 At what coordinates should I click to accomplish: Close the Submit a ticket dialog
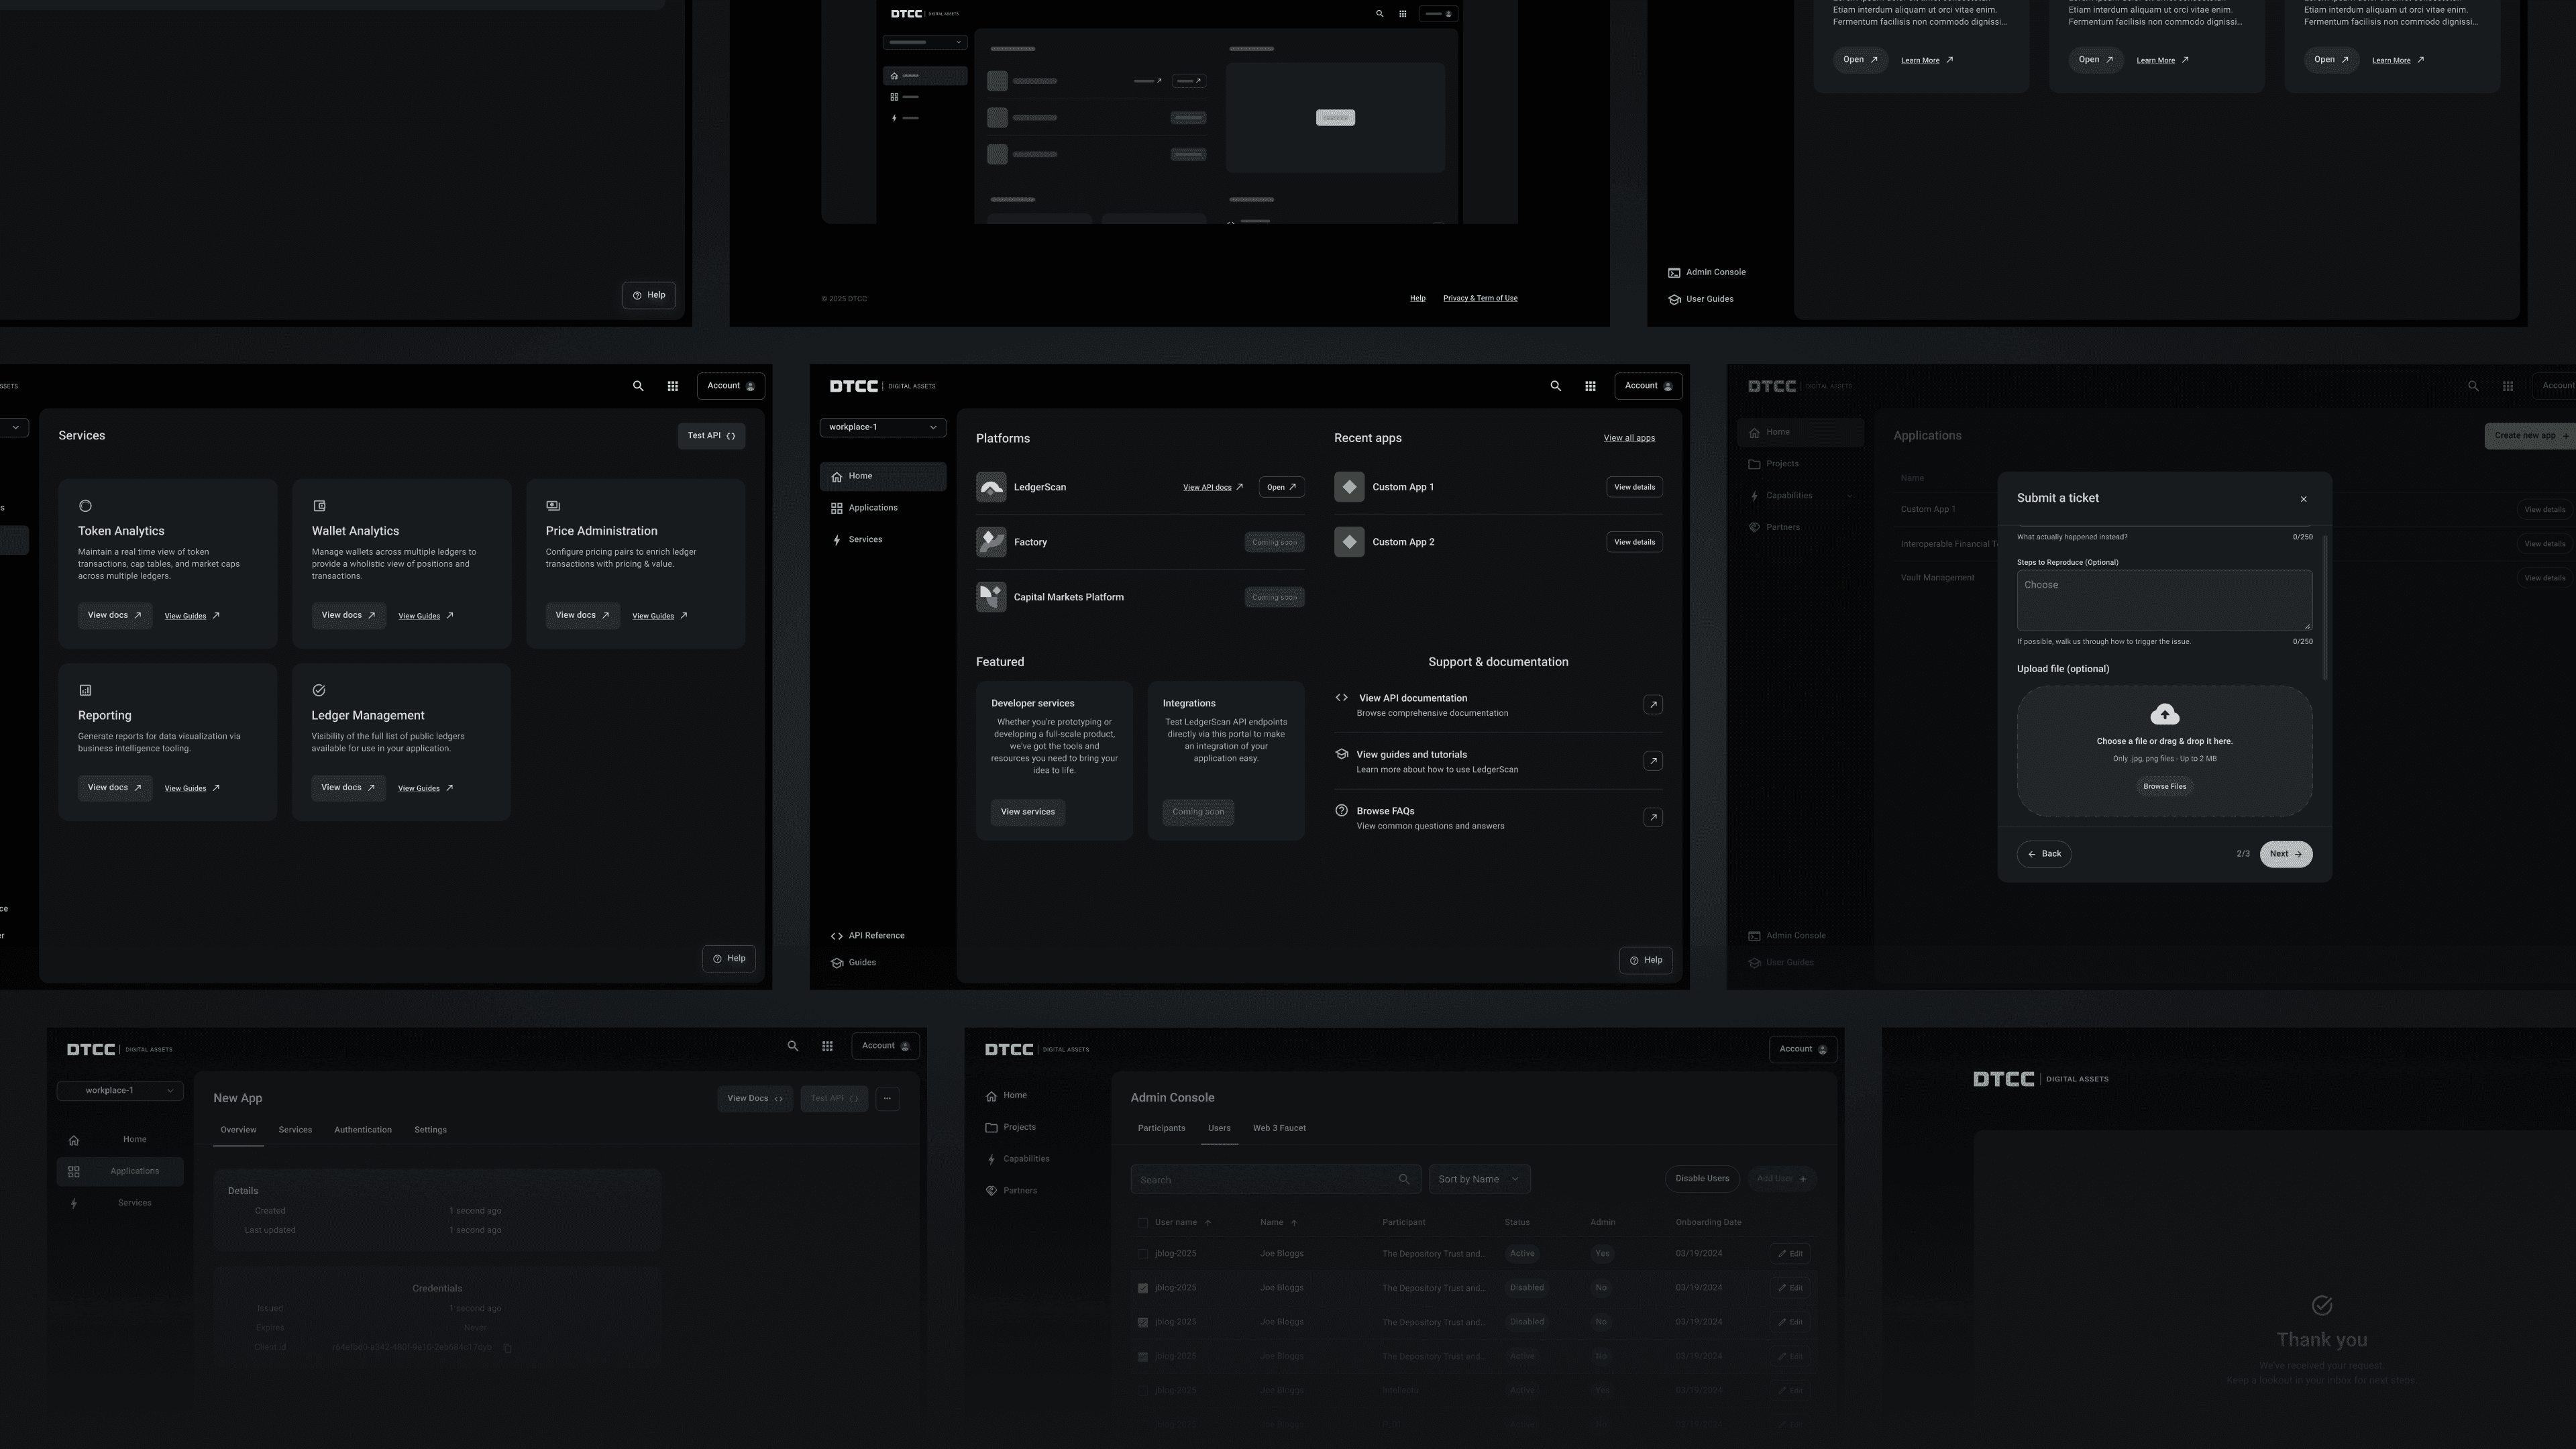tap(2303, 499)
